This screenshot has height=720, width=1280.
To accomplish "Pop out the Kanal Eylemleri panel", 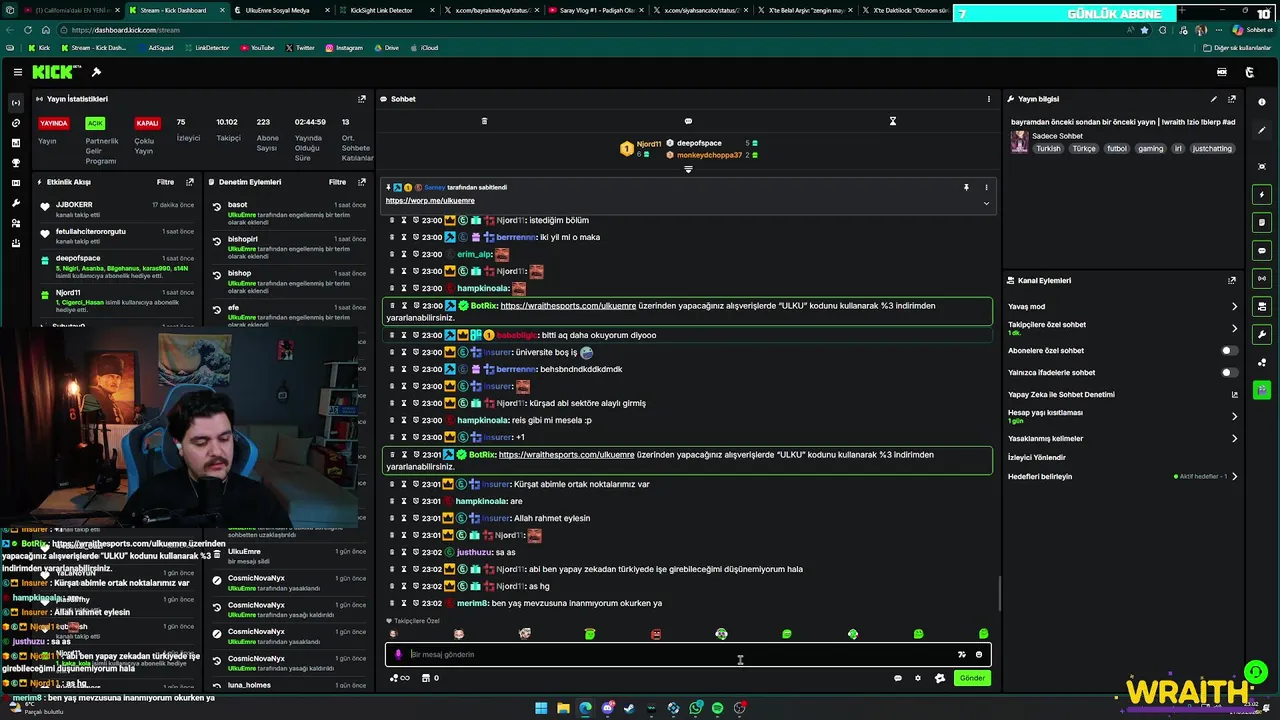I will tap(1232, 281).
